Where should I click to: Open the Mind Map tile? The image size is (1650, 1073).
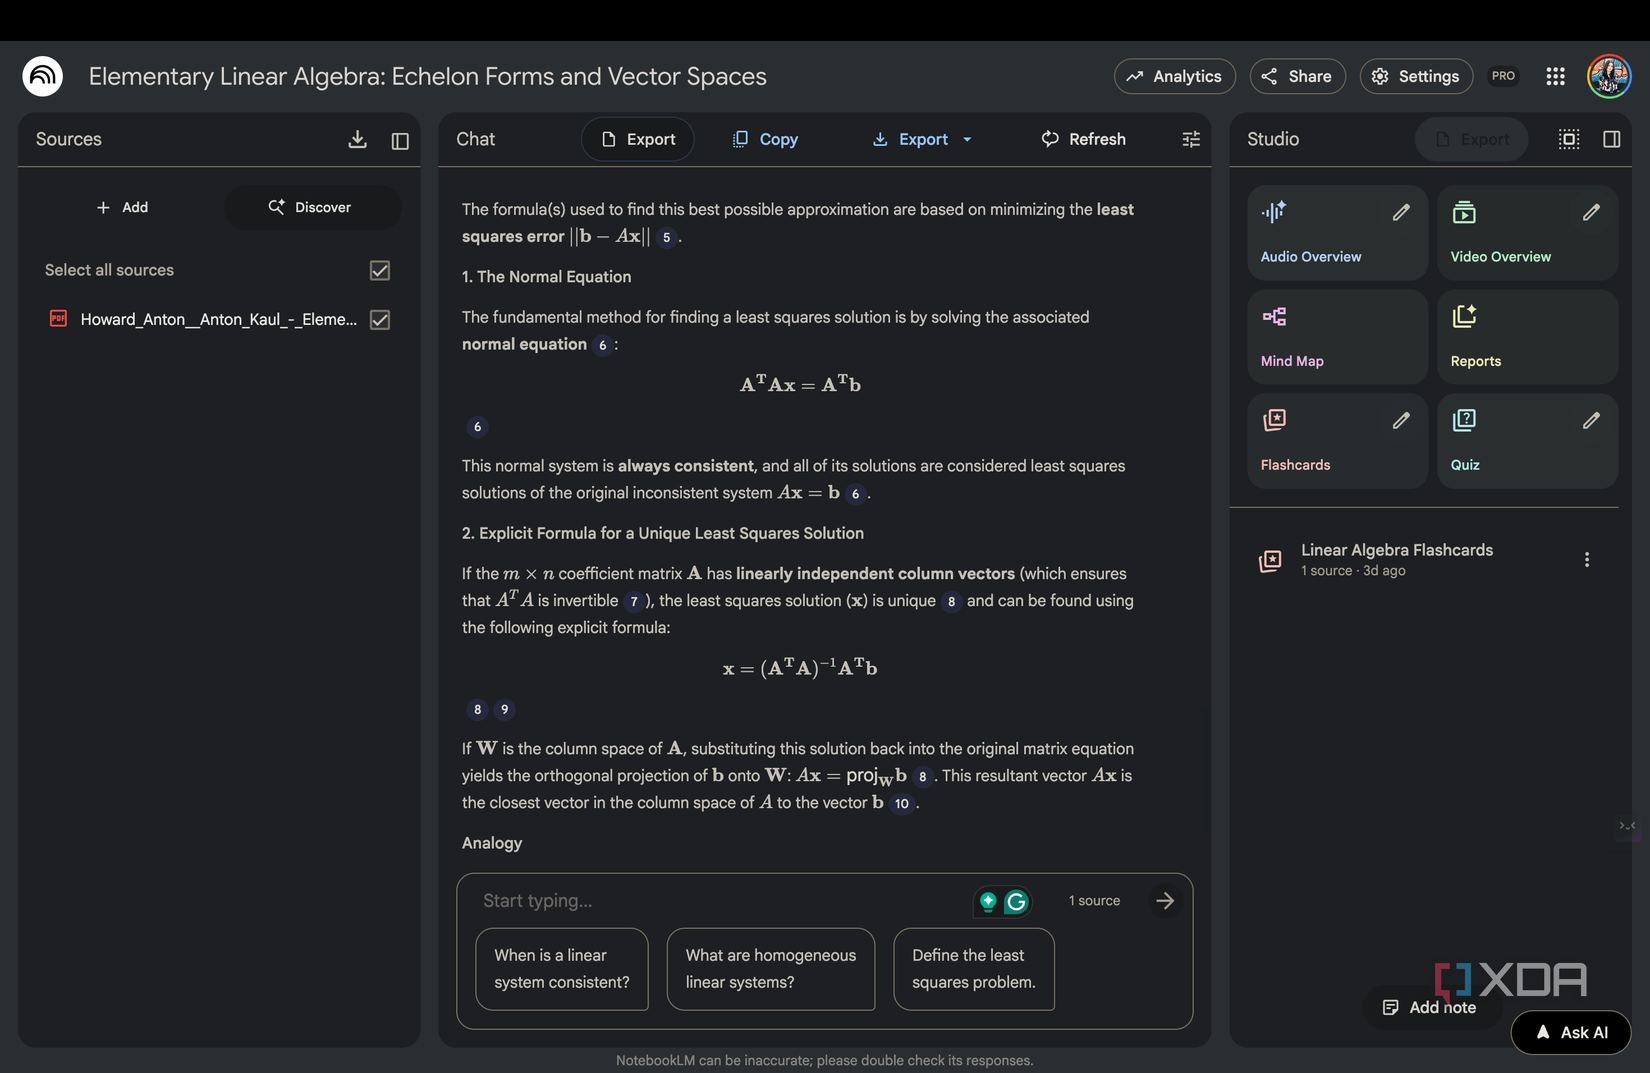pyautogui.click(x=1336, y=337)
